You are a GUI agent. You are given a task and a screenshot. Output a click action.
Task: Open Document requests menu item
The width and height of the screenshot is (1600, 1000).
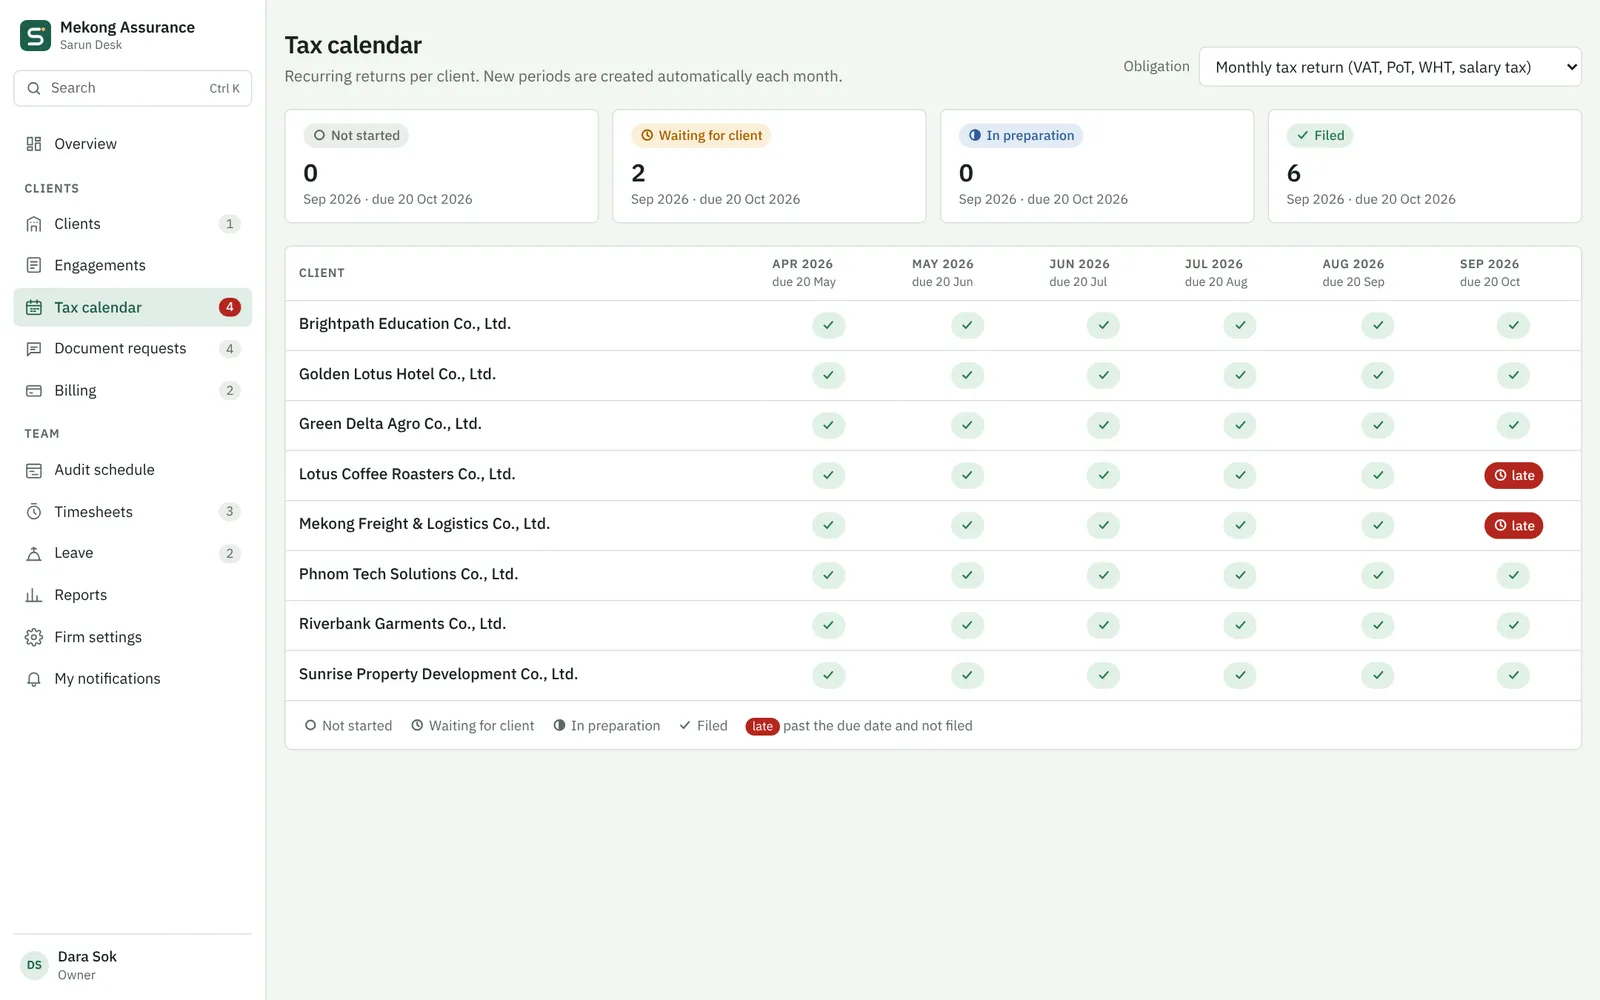(133, 349)
